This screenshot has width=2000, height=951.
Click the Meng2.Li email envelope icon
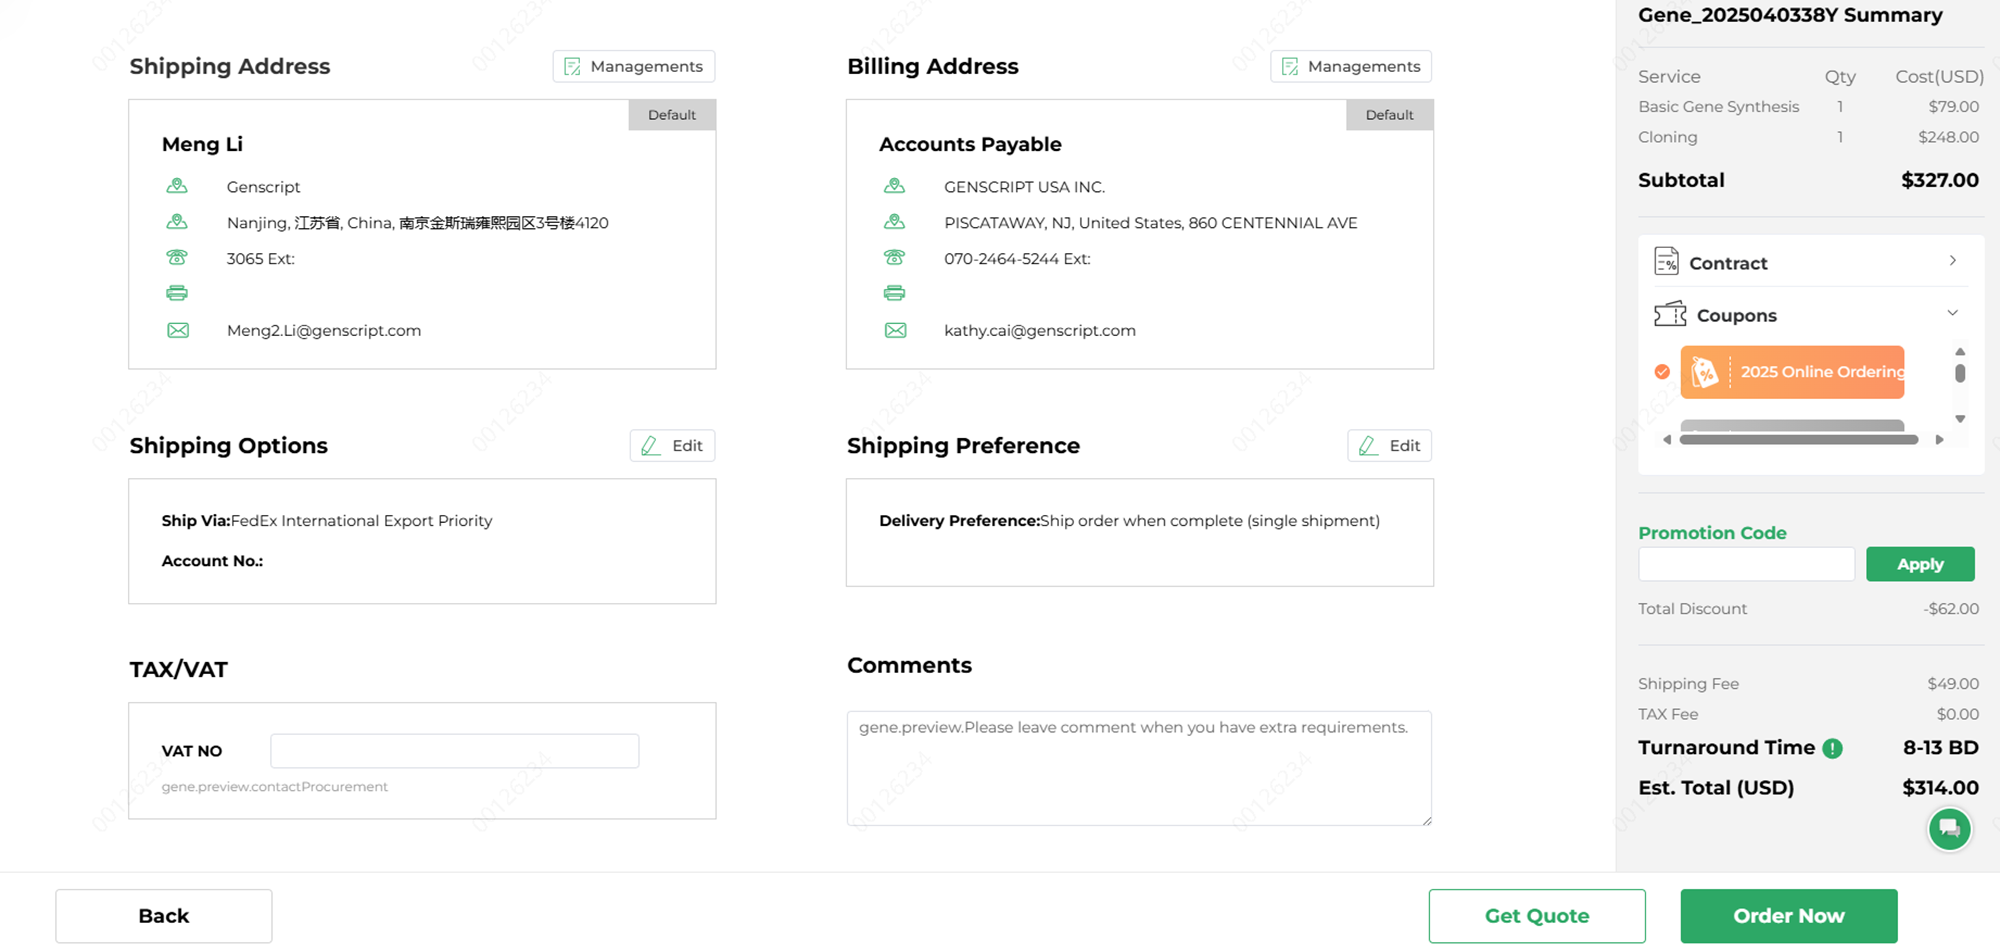pyautogui.click(x=178, y=331)
